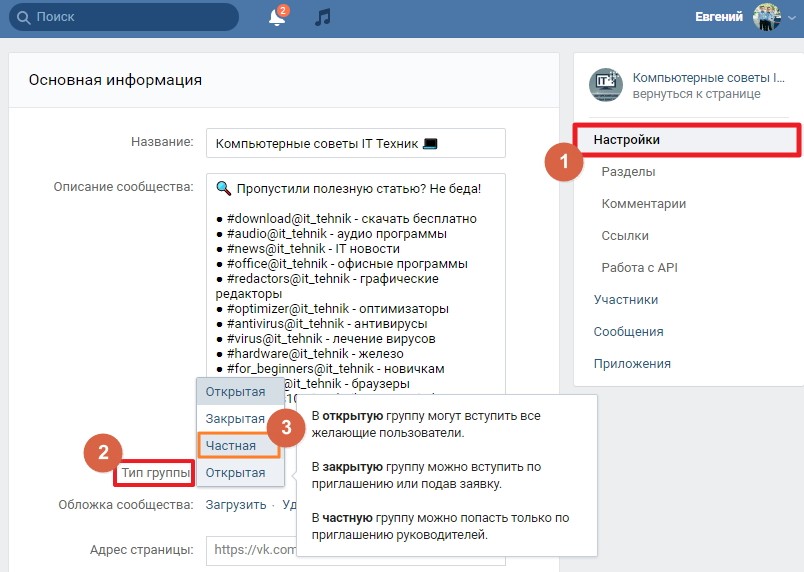This screenshot has height=572, width=804.
Task: Click the Описание сообщества text area
Action: pos(356,284)
